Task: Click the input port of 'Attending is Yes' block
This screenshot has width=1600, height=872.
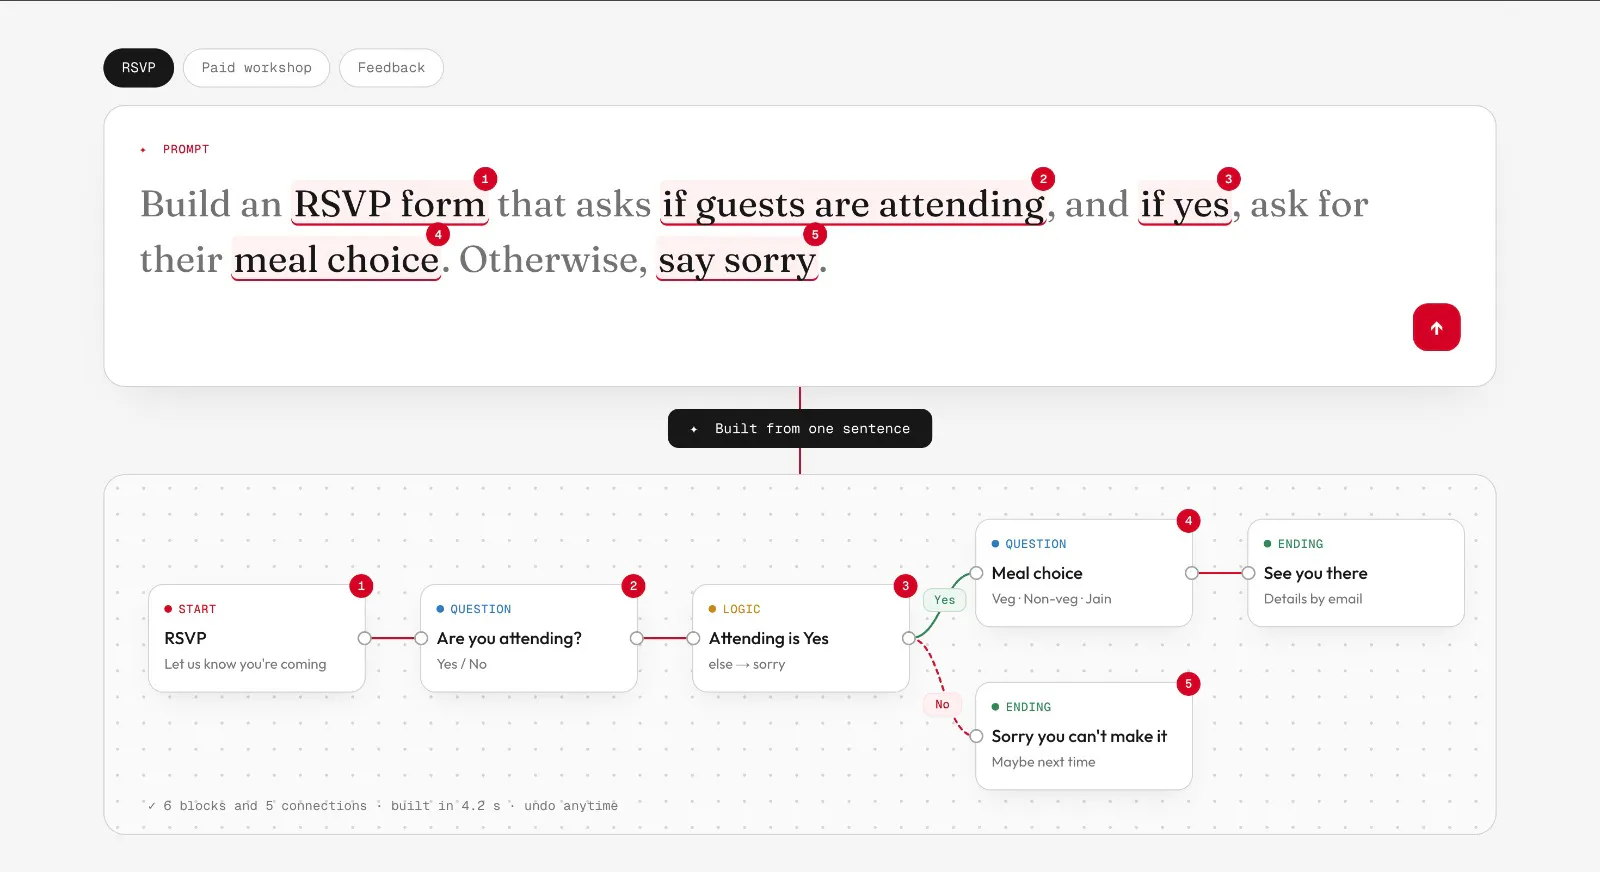Action: pos(693,638)
